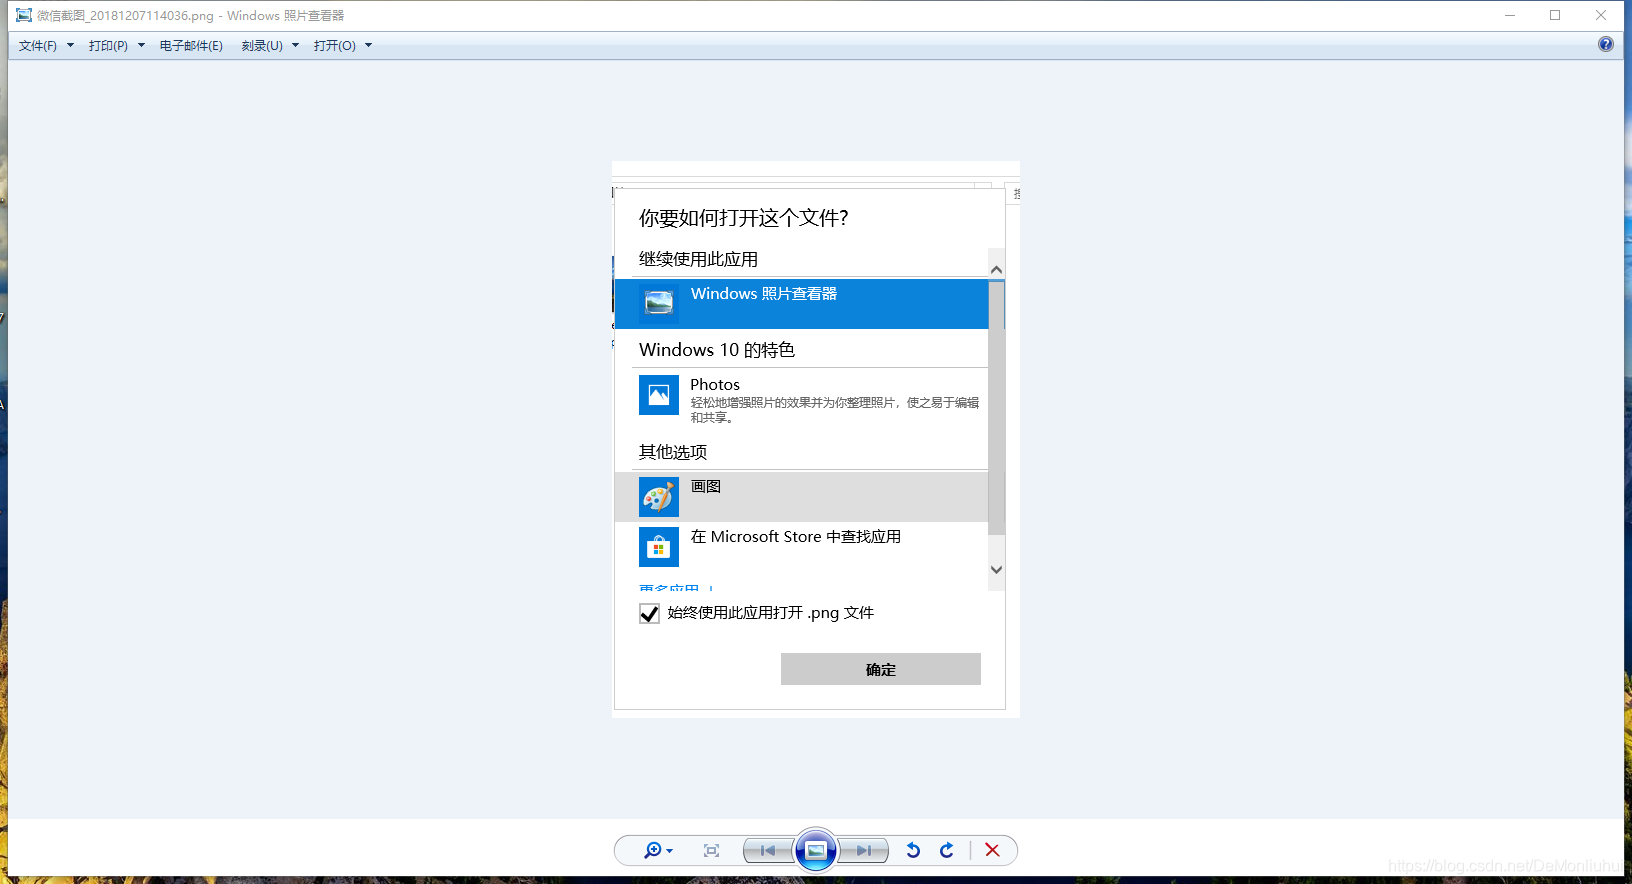Rotate the image clockwise

click(947, 850)
